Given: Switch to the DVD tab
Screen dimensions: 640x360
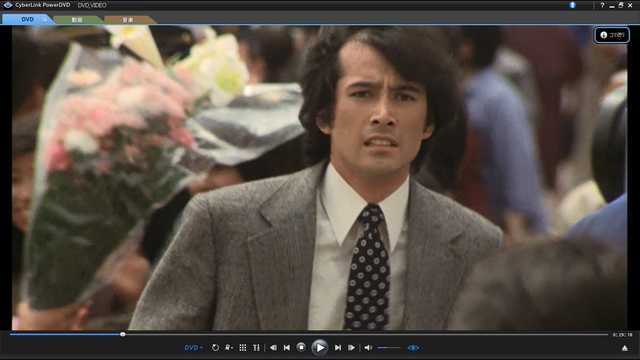Looking at the screenshot, I should [x=27, y=19].
